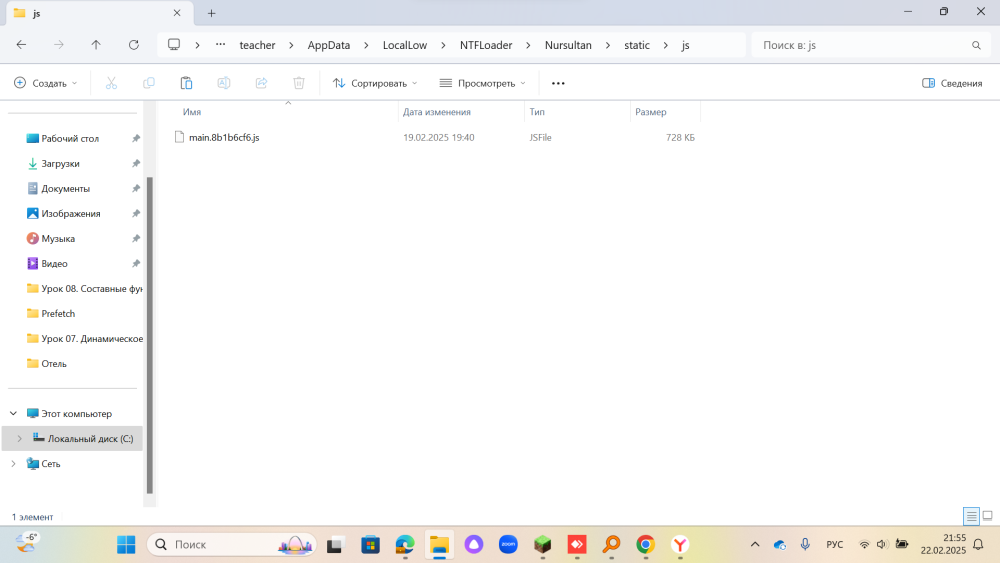The height and width of the screenshot is (563, 1000).
Task: Click the Delete trash icon
Action: (298, 83)
